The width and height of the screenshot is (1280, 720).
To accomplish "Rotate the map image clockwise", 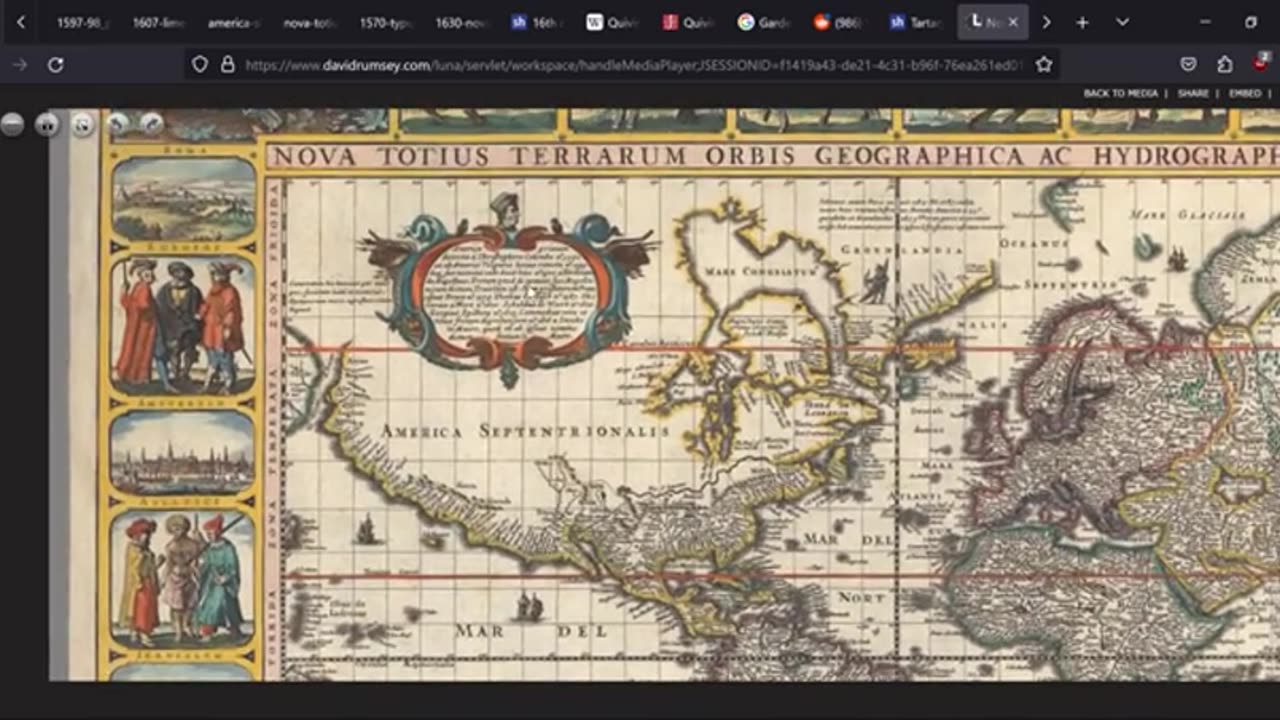I will pyautogui.click(x=152, y=124).
